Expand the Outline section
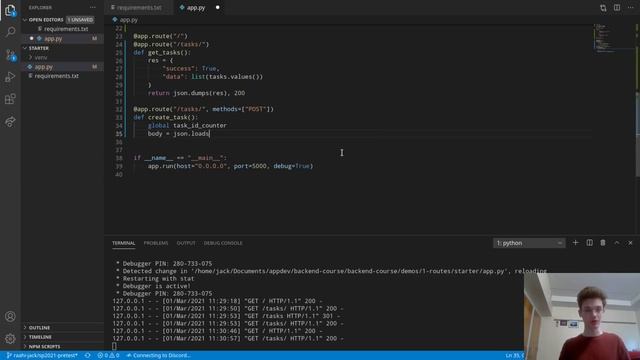Viewport: 640px width, 360px height. coord(62,328)
